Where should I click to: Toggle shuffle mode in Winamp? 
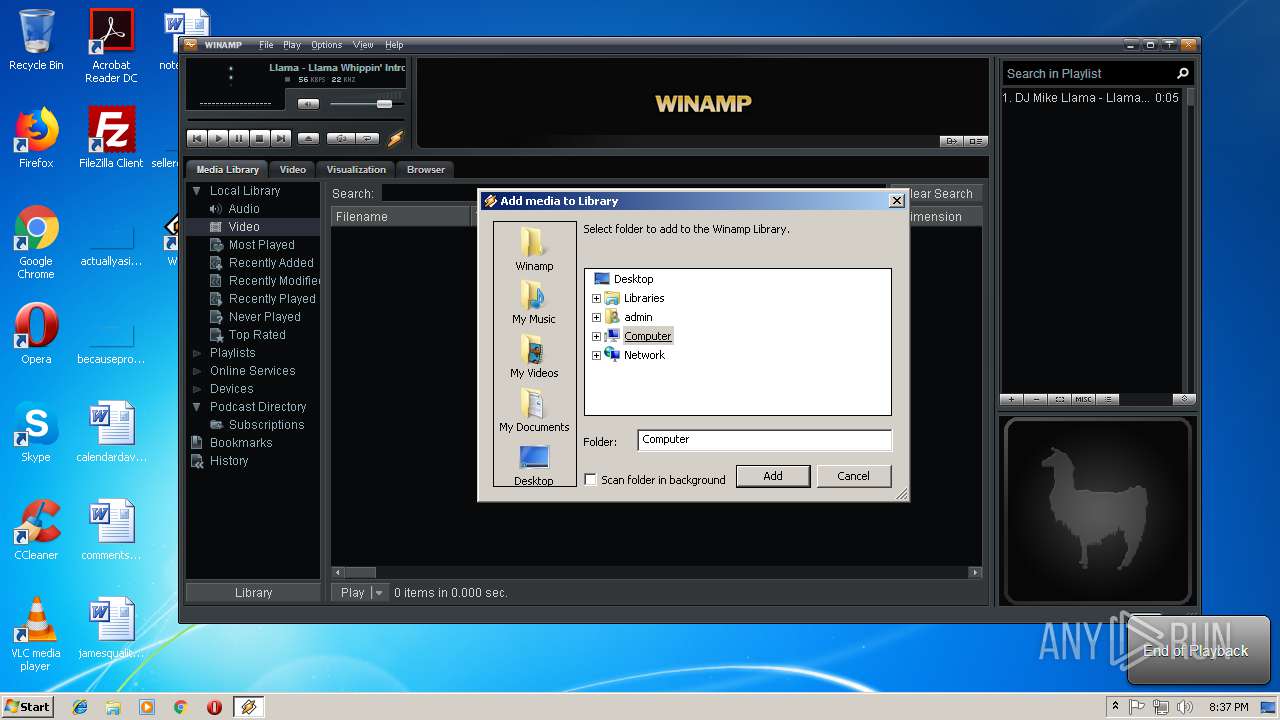pos(341,139)
